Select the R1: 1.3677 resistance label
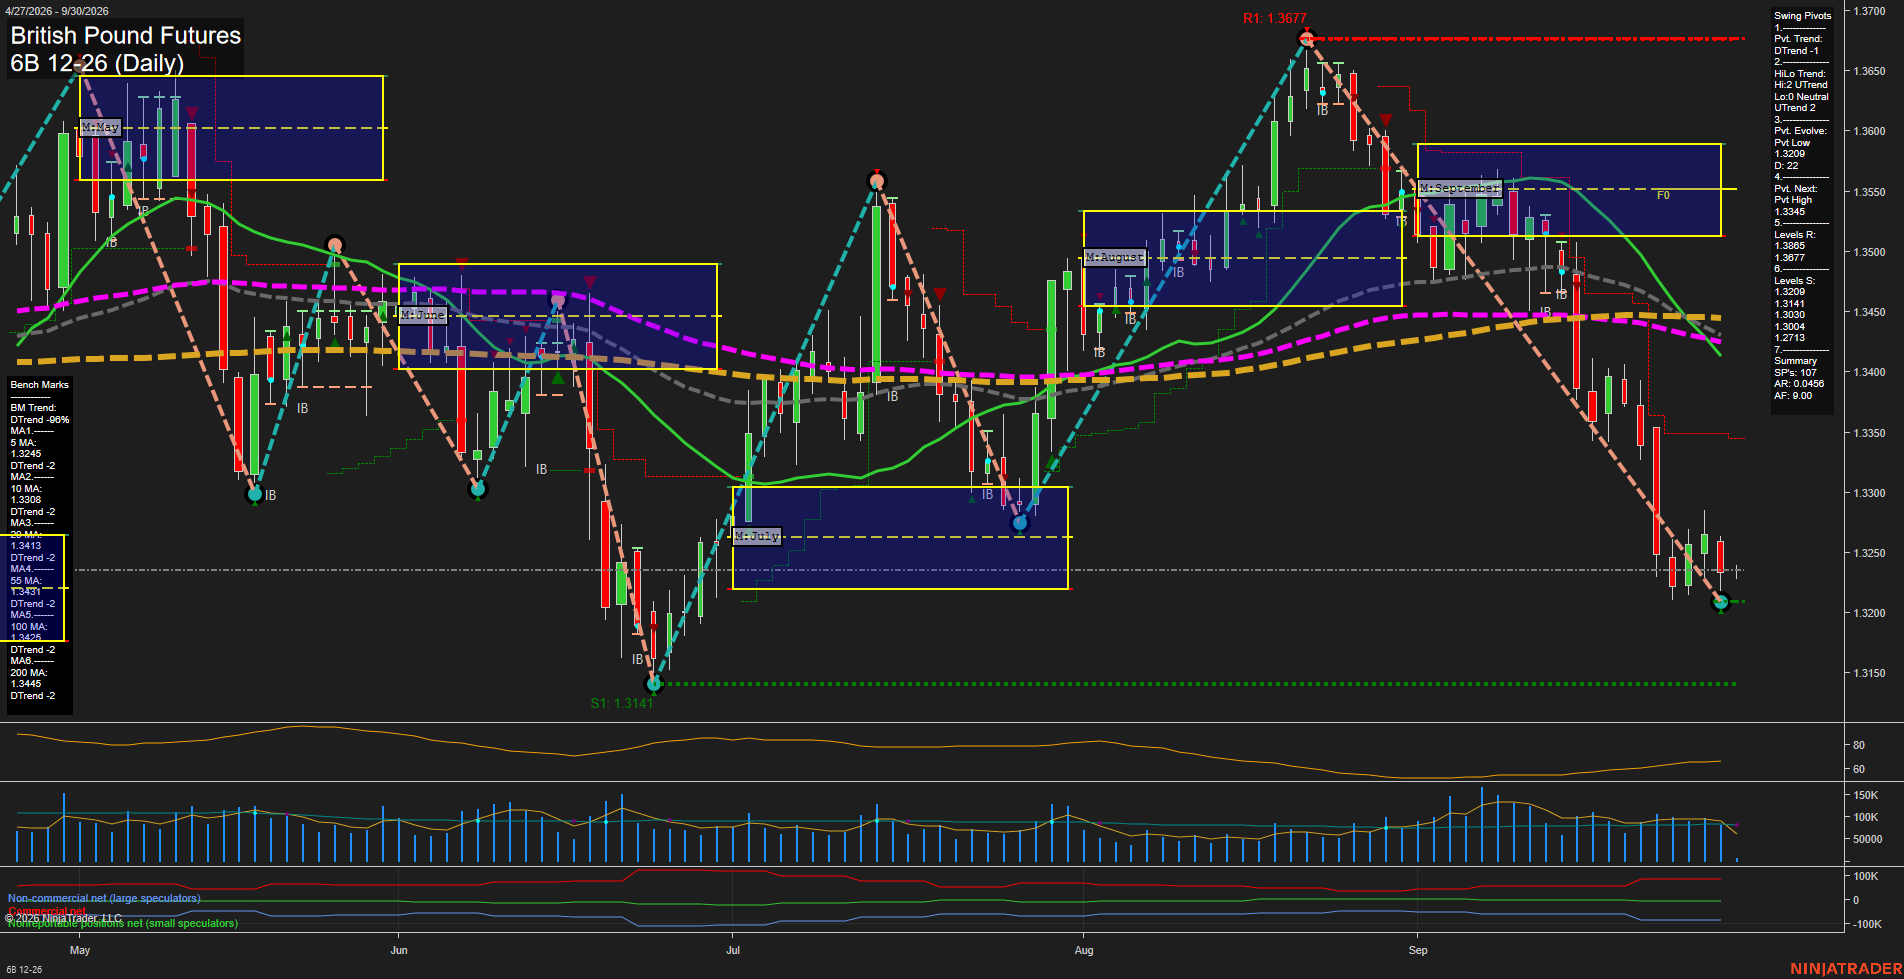1904x979 pixels. click(x=1275, y=18)
